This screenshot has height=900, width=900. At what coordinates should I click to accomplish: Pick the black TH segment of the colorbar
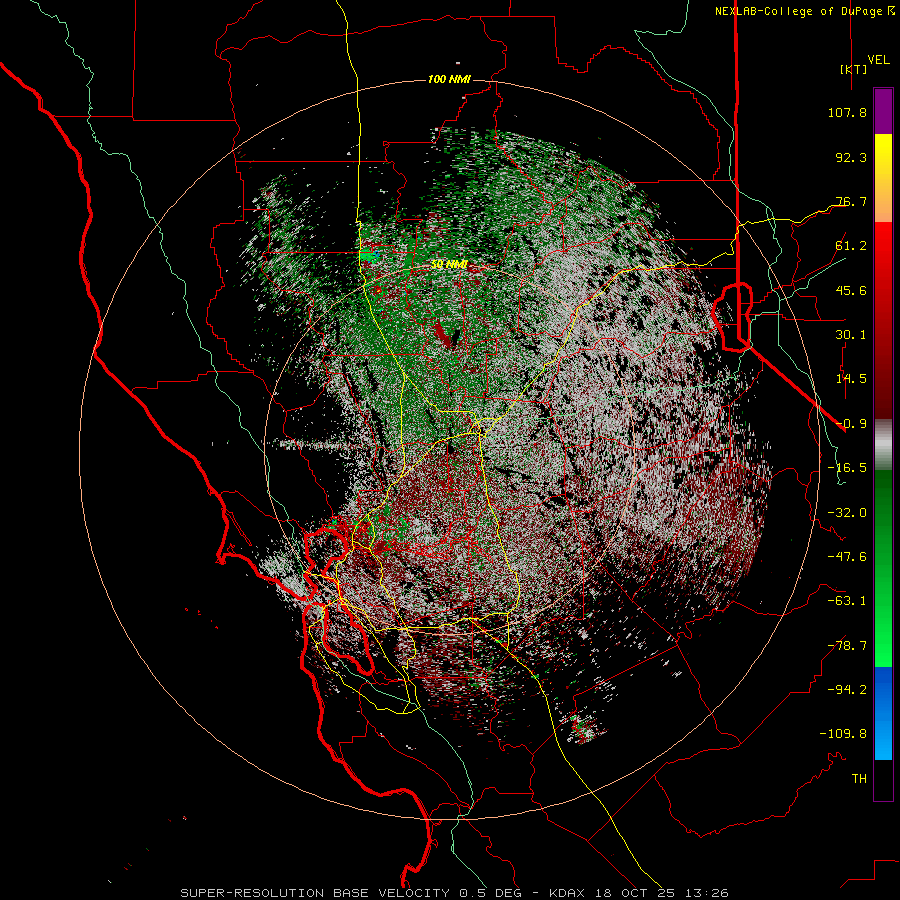click(x=883, y=779)
